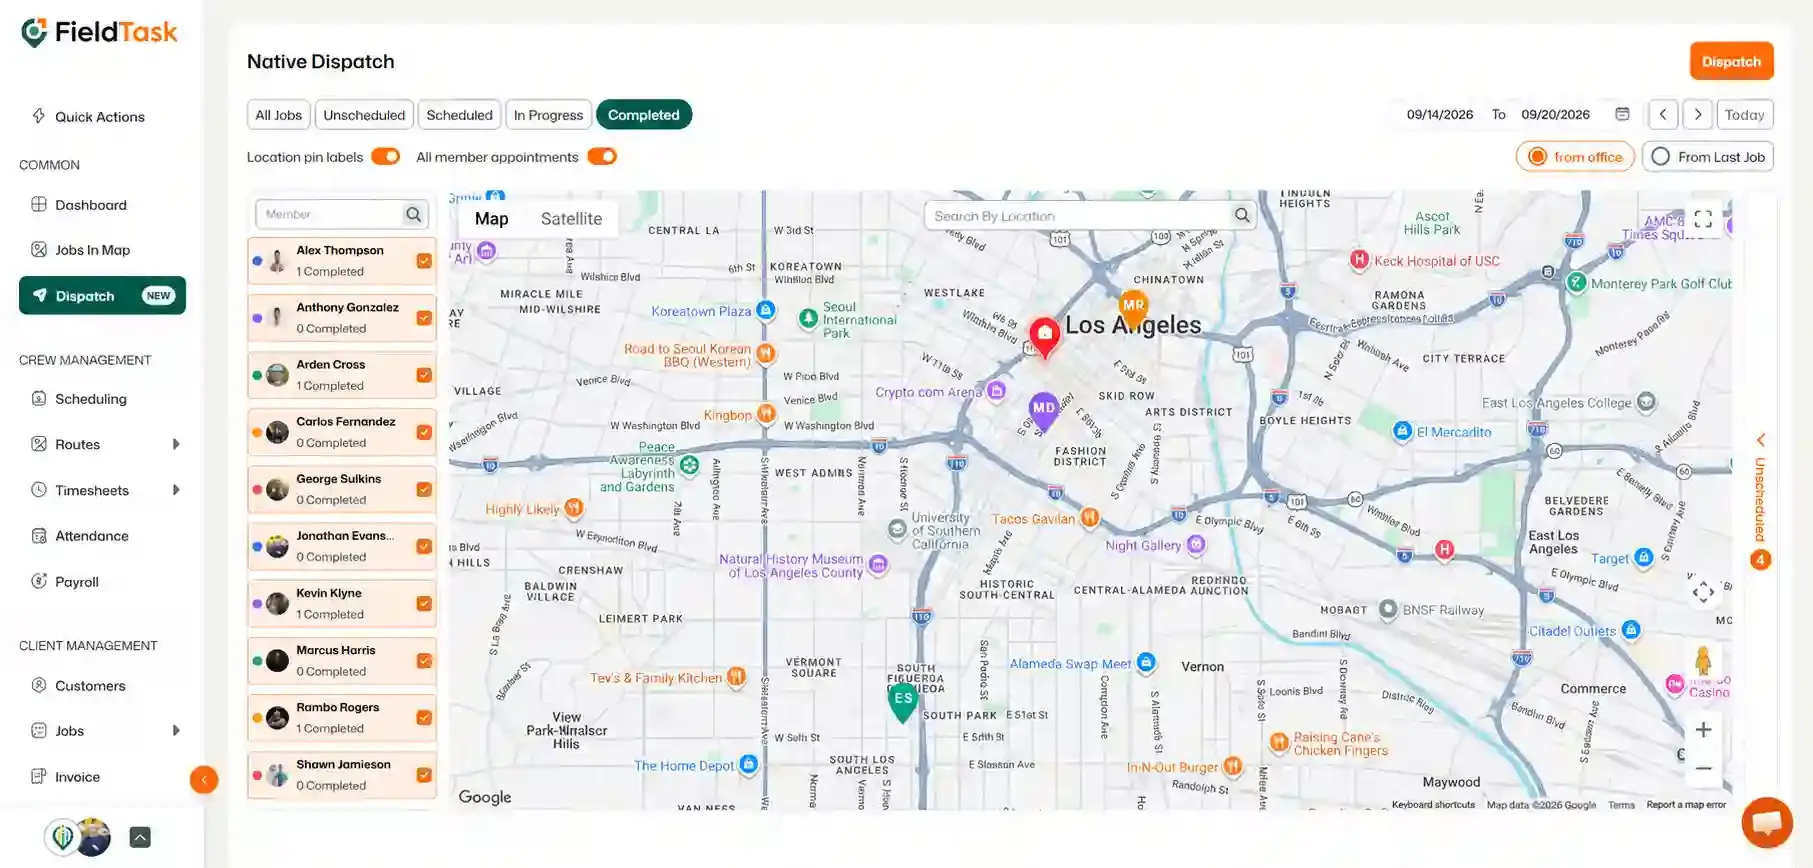Viewport: 1813px width, 868px height.
Task: Open the Payroll page
Action: coord(65,582)
